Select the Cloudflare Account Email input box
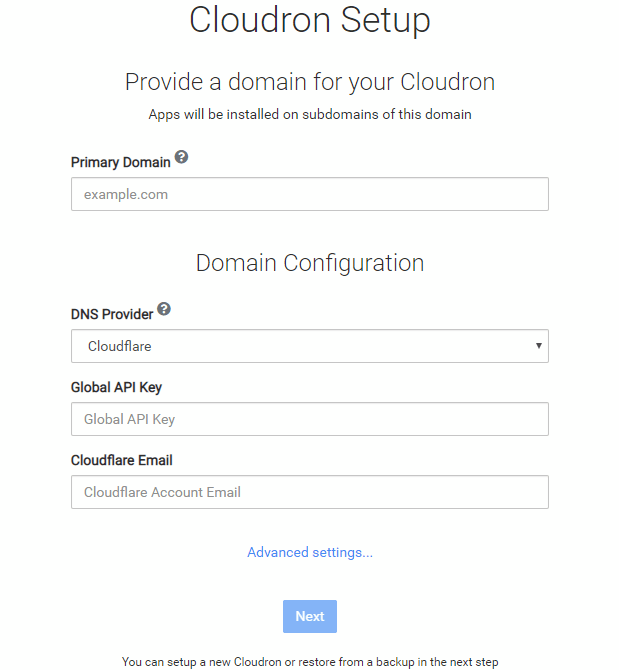This screenshot has width=619, height=670. click(310, 492)
